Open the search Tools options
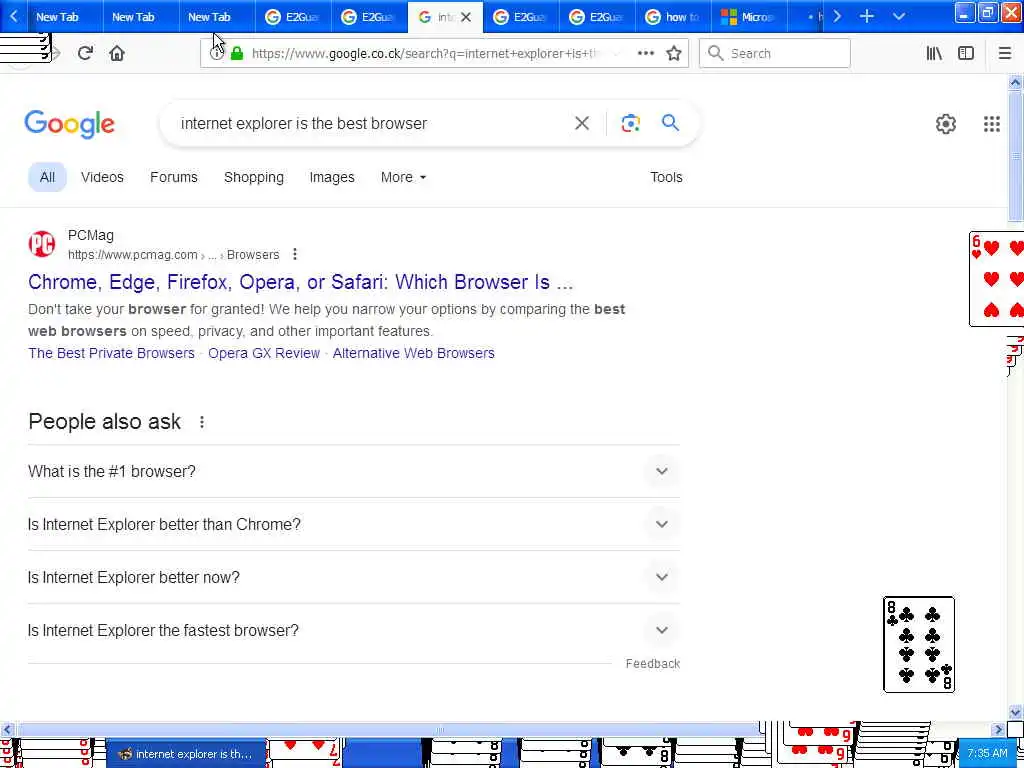 (666, 177)
